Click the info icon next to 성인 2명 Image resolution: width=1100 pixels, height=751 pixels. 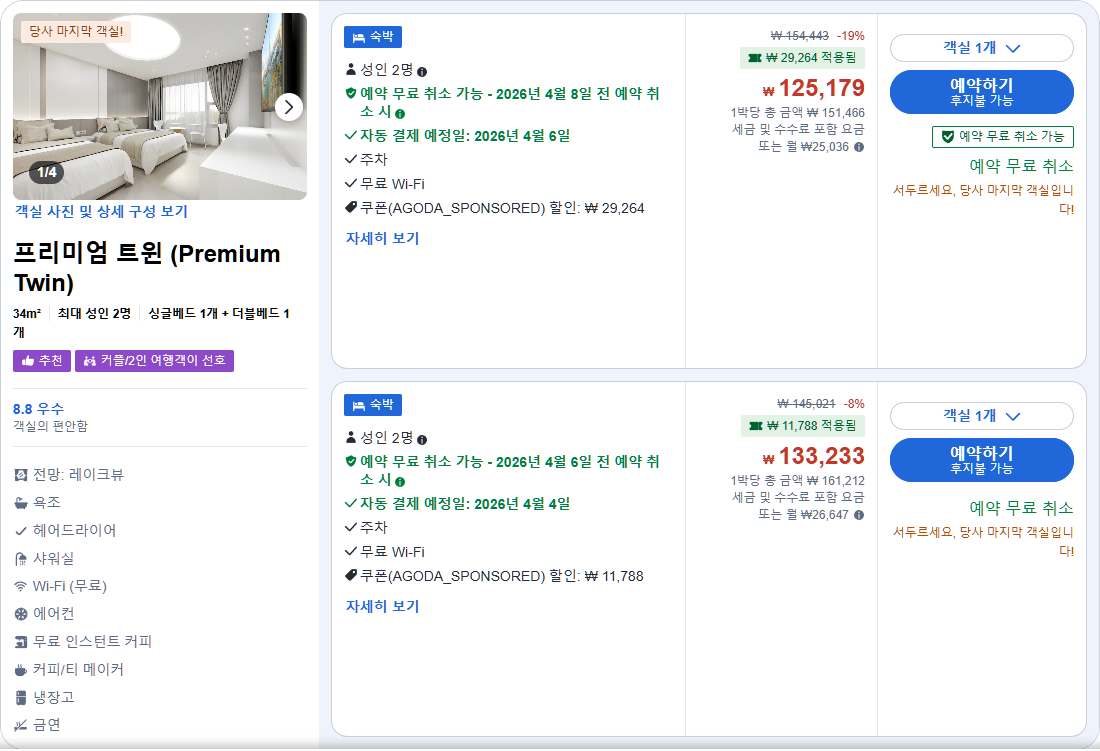[423, 70]
